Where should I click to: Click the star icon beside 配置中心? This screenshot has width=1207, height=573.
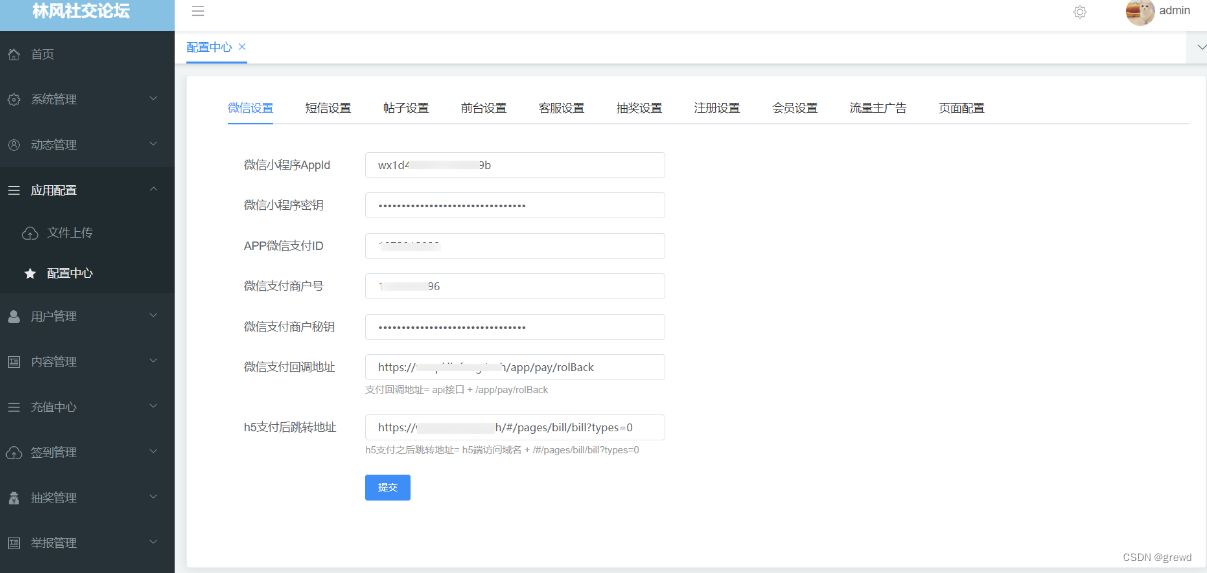30,273
